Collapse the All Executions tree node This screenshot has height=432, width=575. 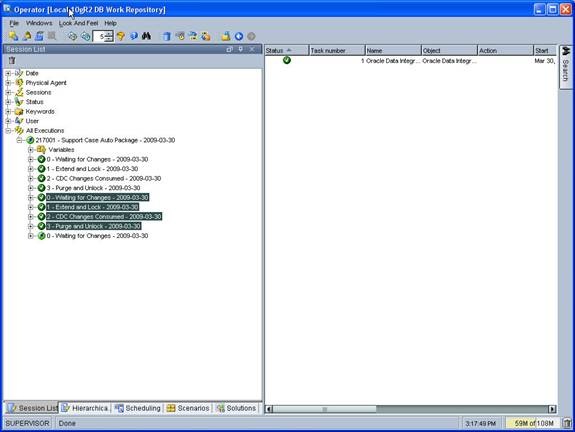pos(8,131)
